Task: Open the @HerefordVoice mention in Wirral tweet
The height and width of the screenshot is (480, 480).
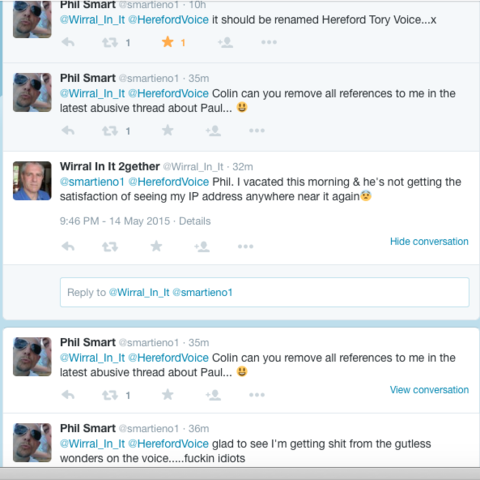Action: 169,182
